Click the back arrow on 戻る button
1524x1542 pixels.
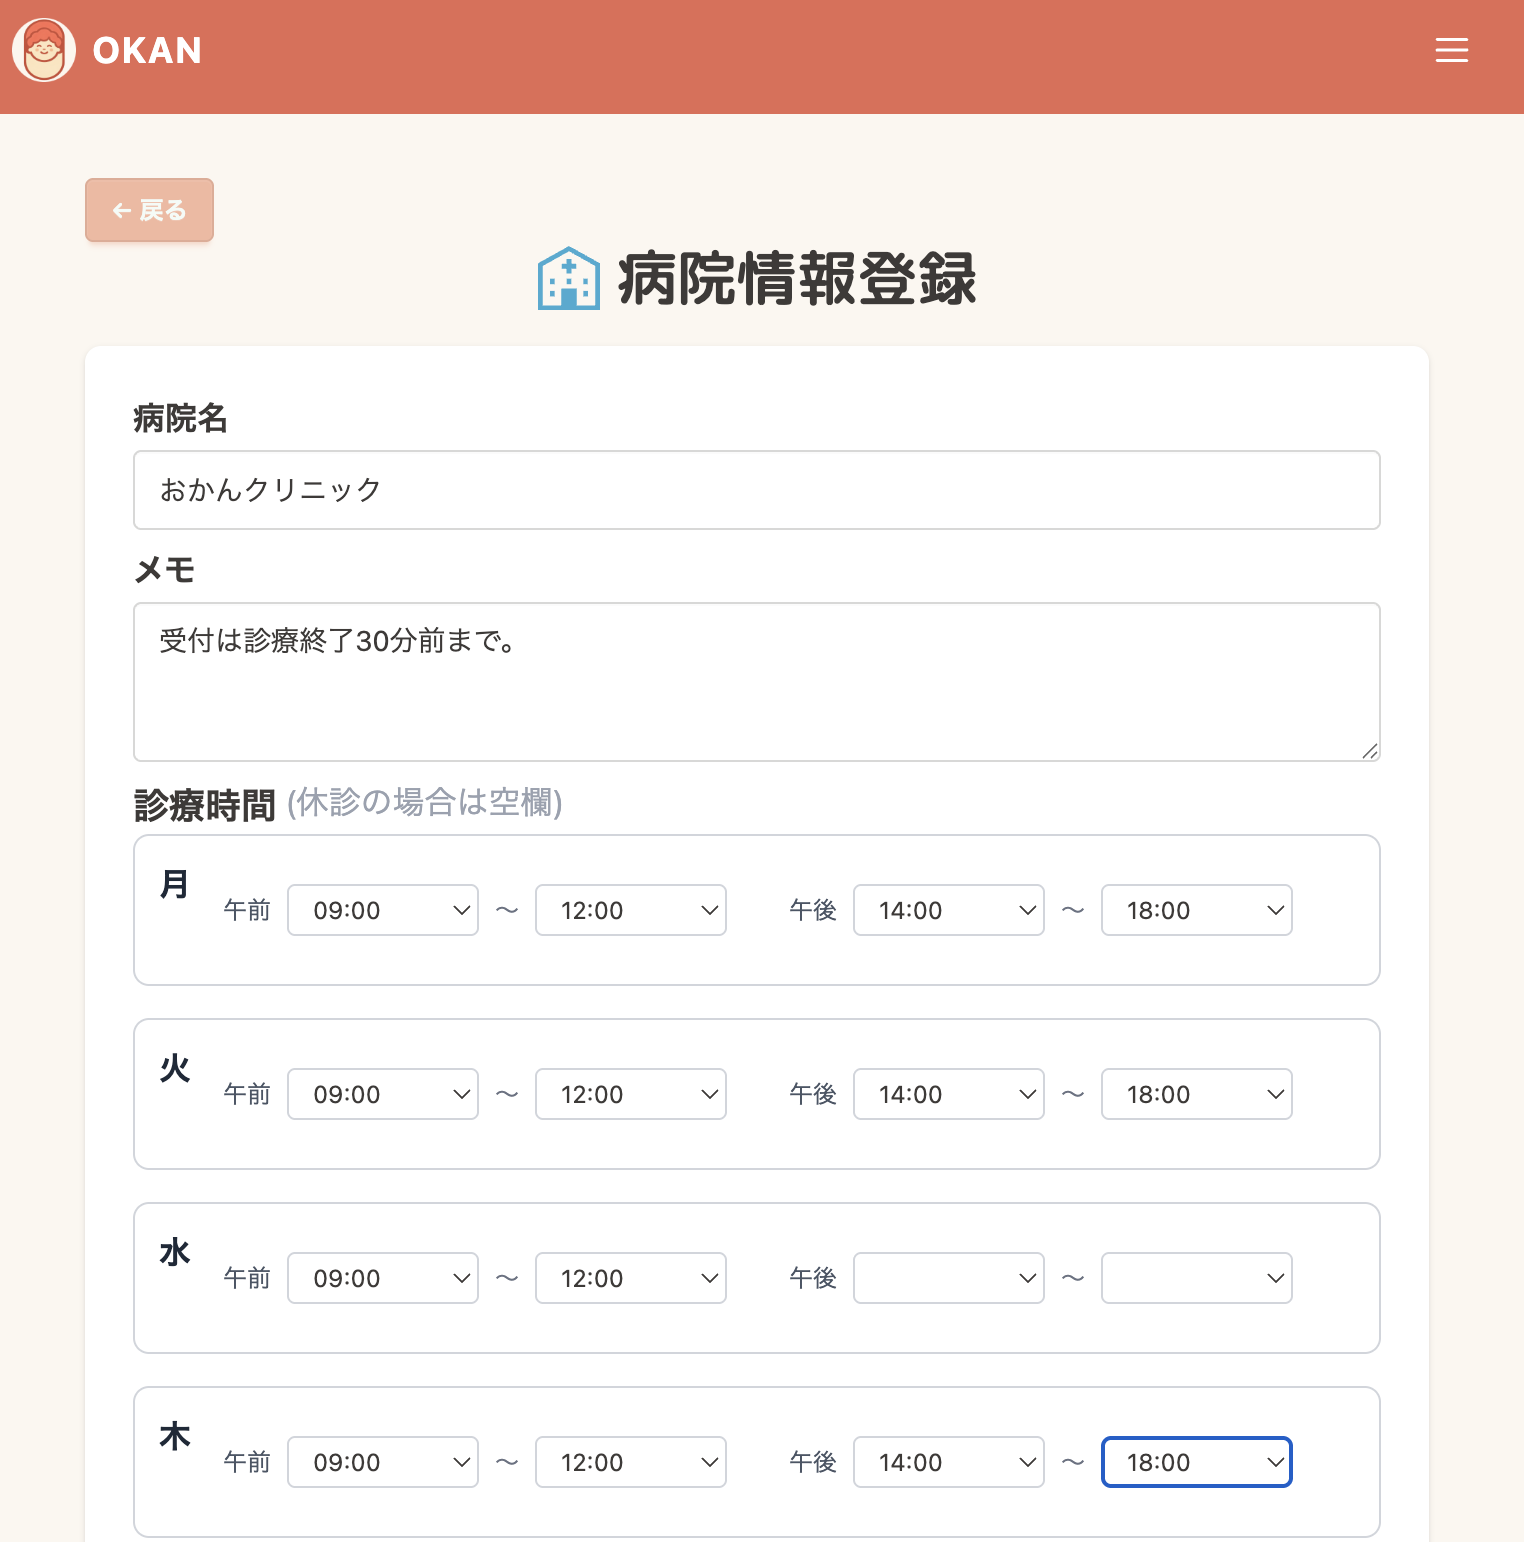tap(121, 210)
